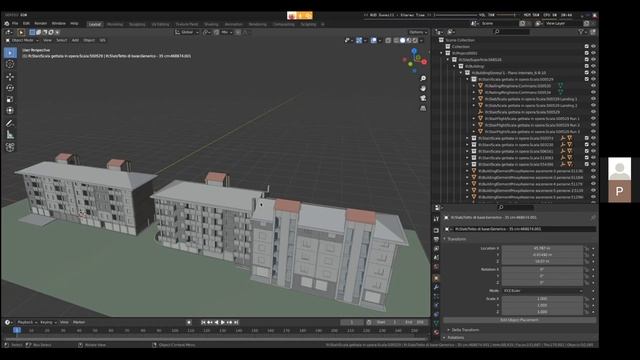
Task: Open the World properties tab
Action: (436, 267)
